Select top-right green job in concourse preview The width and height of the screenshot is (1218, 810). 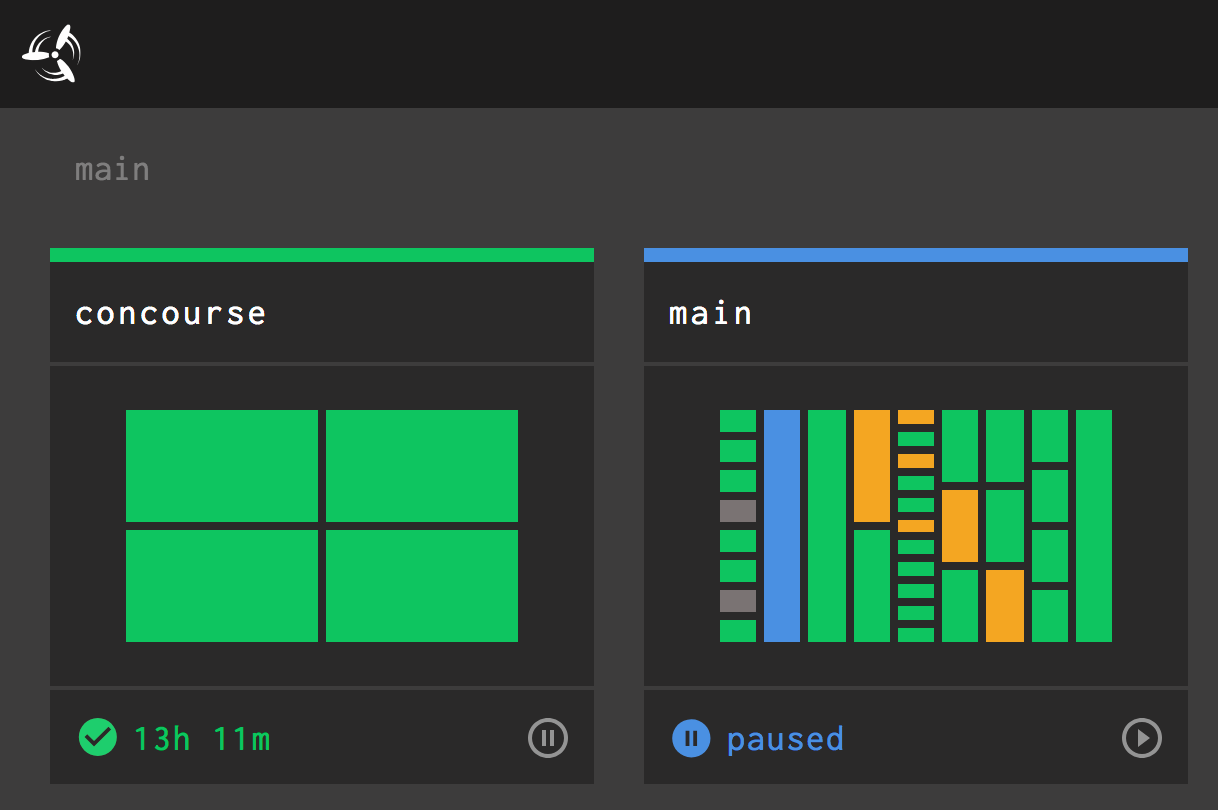click(x=421, y=465)
